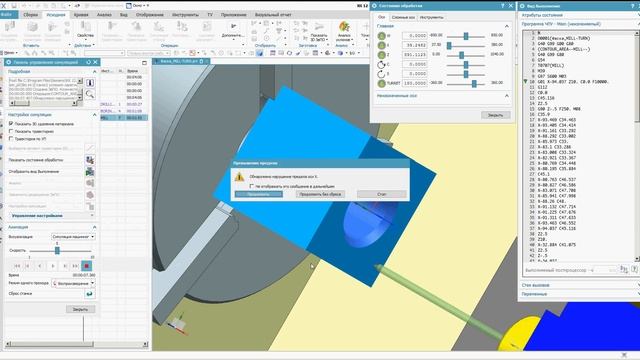Screen dimensions: 640x360
Task: Click the NC program list vertical scrollbar
Action: point(637,146)
